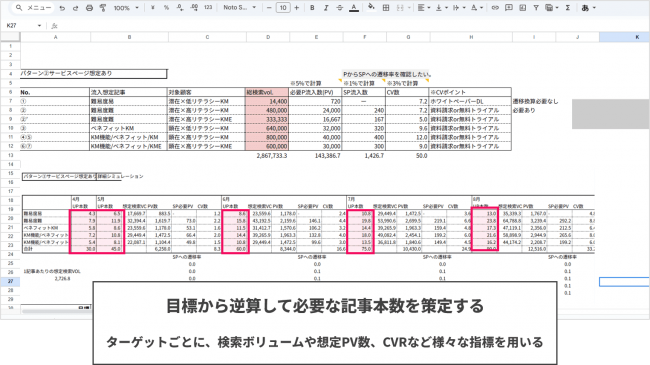Screen dimensions: 650x365
Task: Click the K27 name box
Action: click(20, 25)
